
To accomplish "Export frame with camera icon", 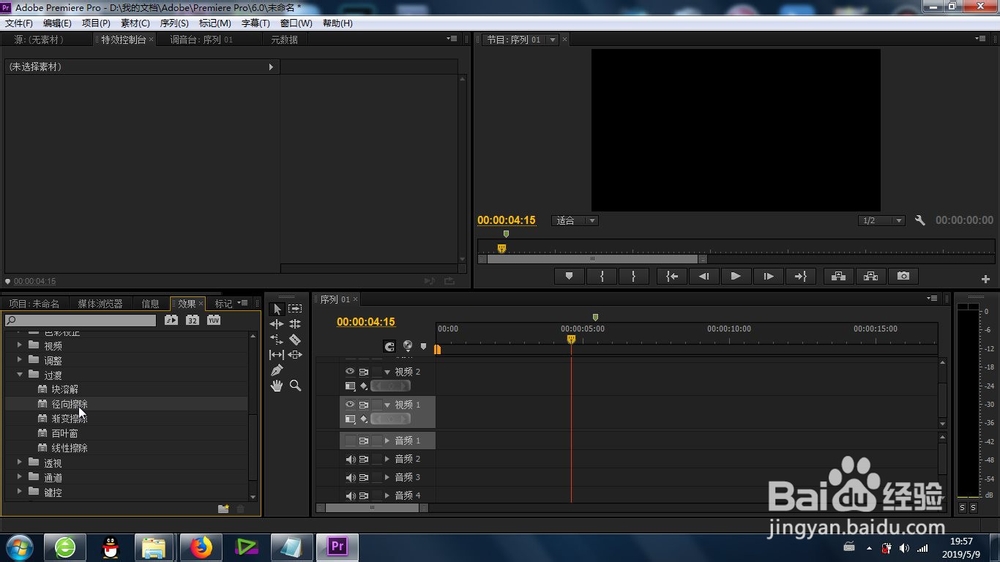I will (903, 276).
